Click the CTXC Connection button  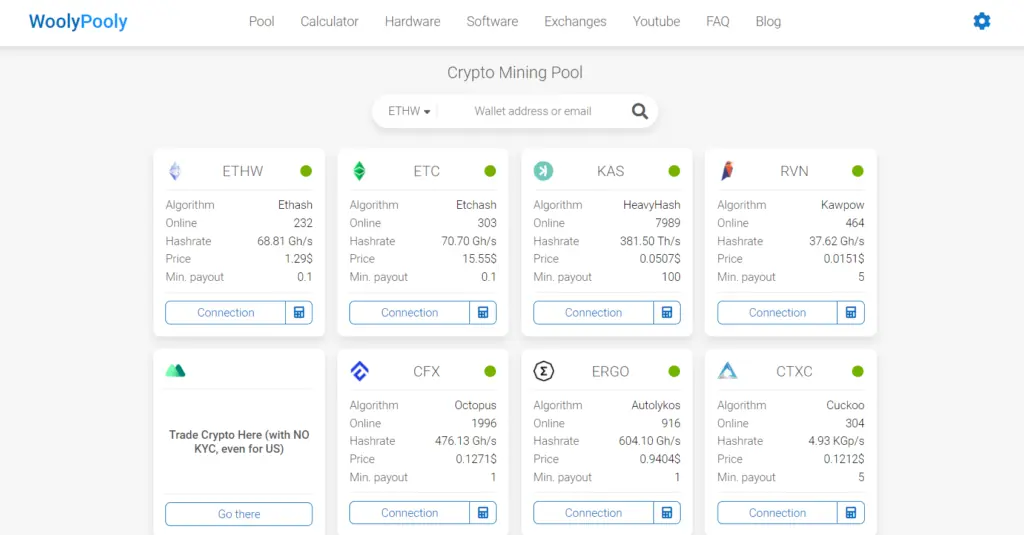(777, 513)
